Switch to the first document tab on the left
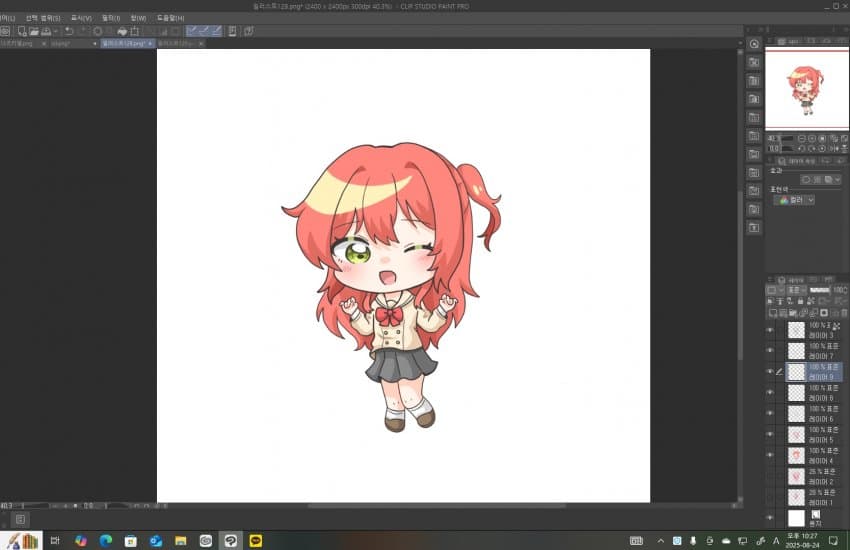The height and width of the screenshot is (550, 850). tap(20, 44)
